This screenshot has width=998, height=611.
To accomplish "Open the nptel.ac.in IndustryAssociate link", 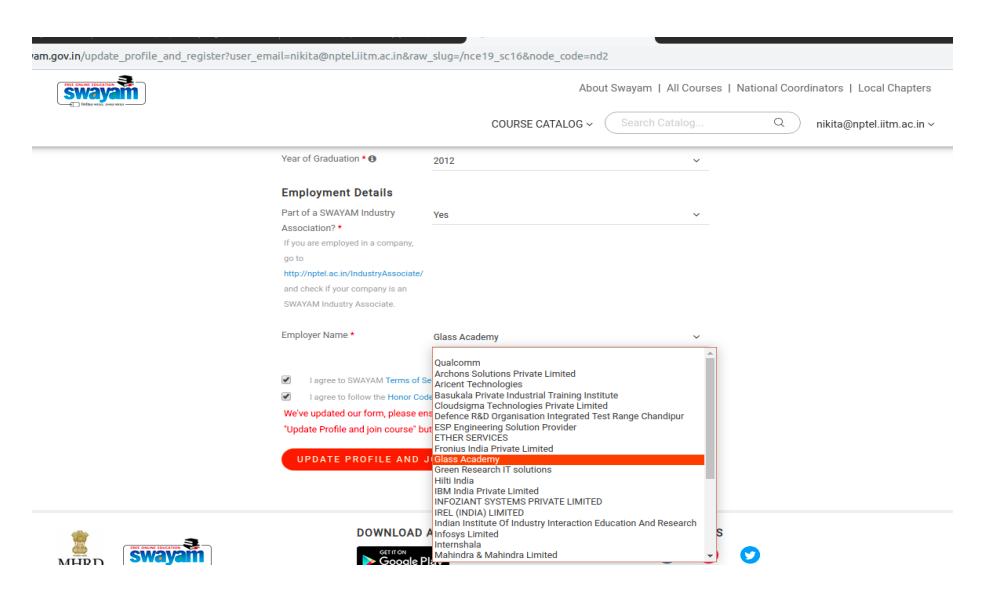I will pyautogui.click(x=353, y=273).
